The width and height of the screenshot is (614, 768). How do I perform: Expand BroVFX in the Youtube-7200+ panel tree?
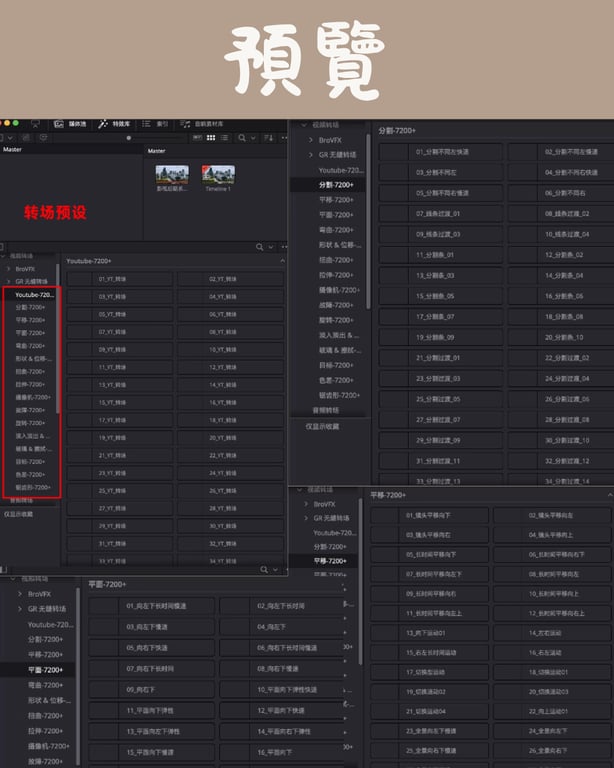pos(8,269)
